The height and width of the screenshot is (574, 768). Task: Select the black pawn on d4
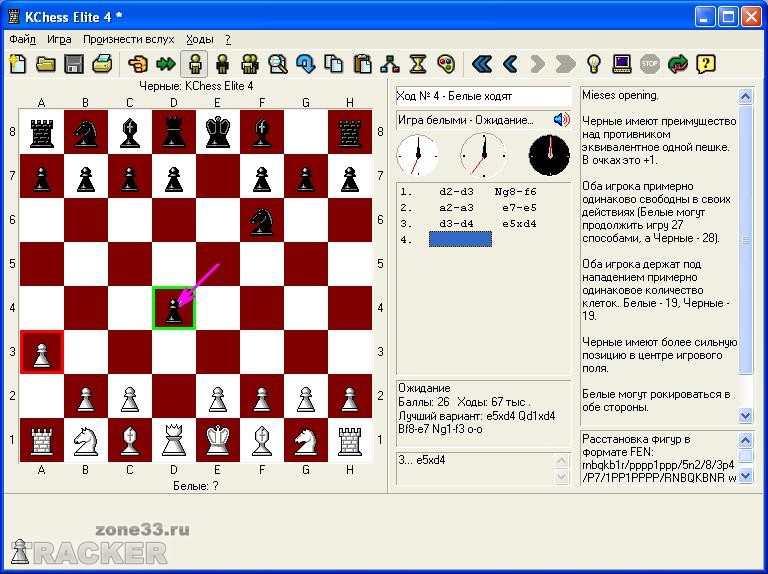coord(174,308)
